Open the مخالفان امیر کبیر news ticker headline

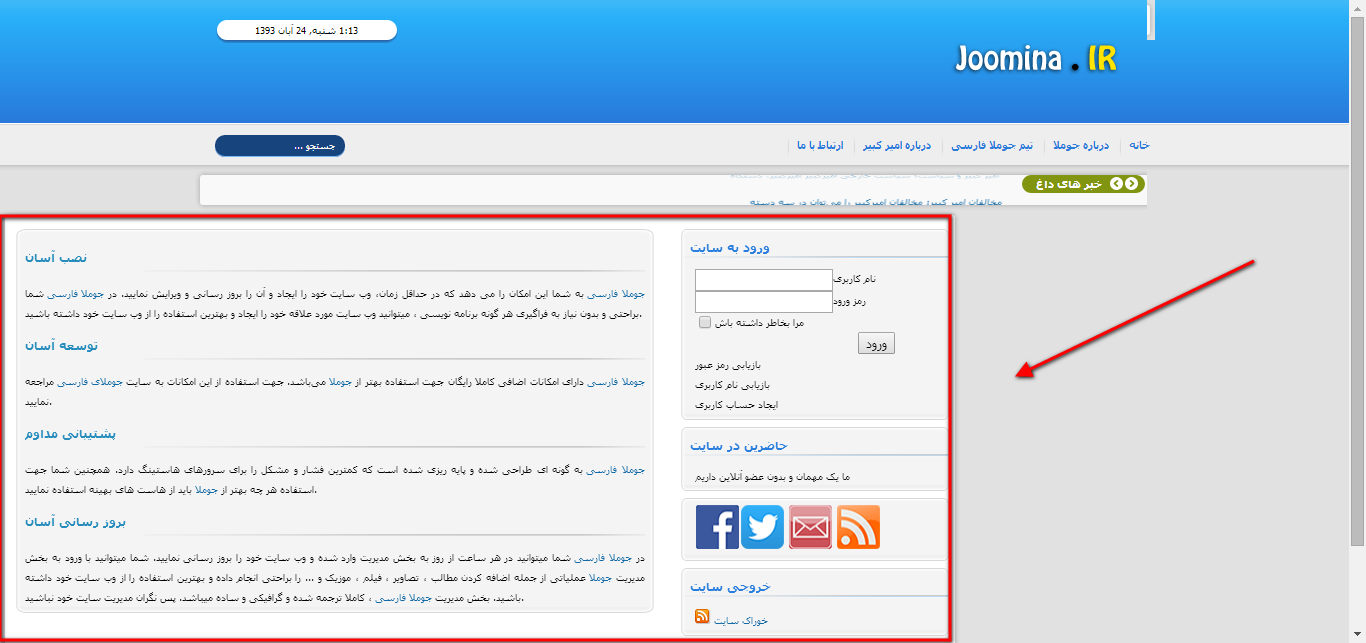point(875,202)
